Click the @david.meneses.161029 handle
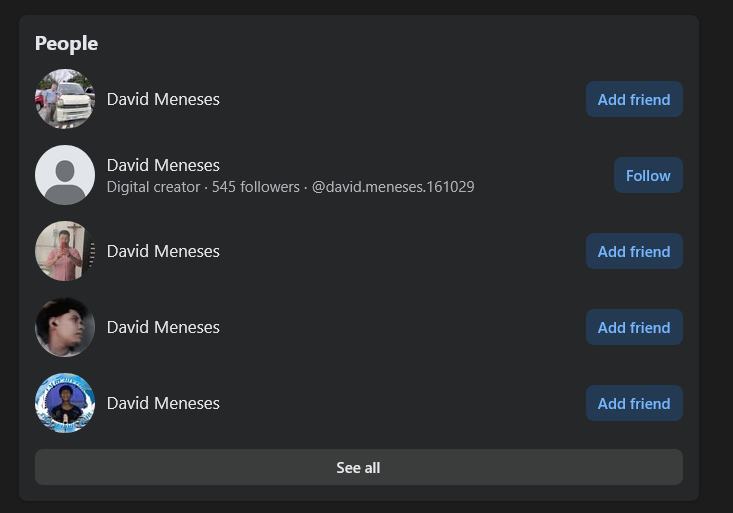733x513 pixels. (393, 187)
